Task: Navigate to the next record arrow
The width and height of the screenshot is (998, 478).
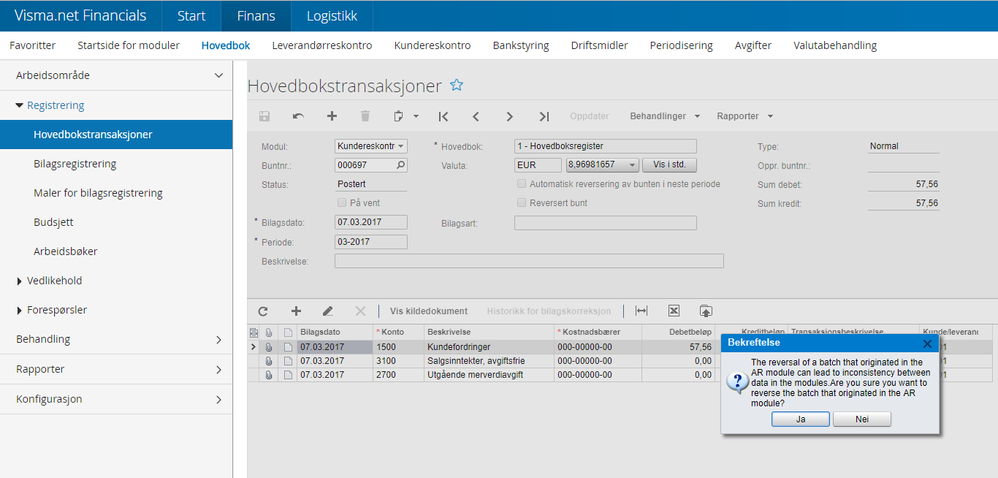Action: click(510, 116)
